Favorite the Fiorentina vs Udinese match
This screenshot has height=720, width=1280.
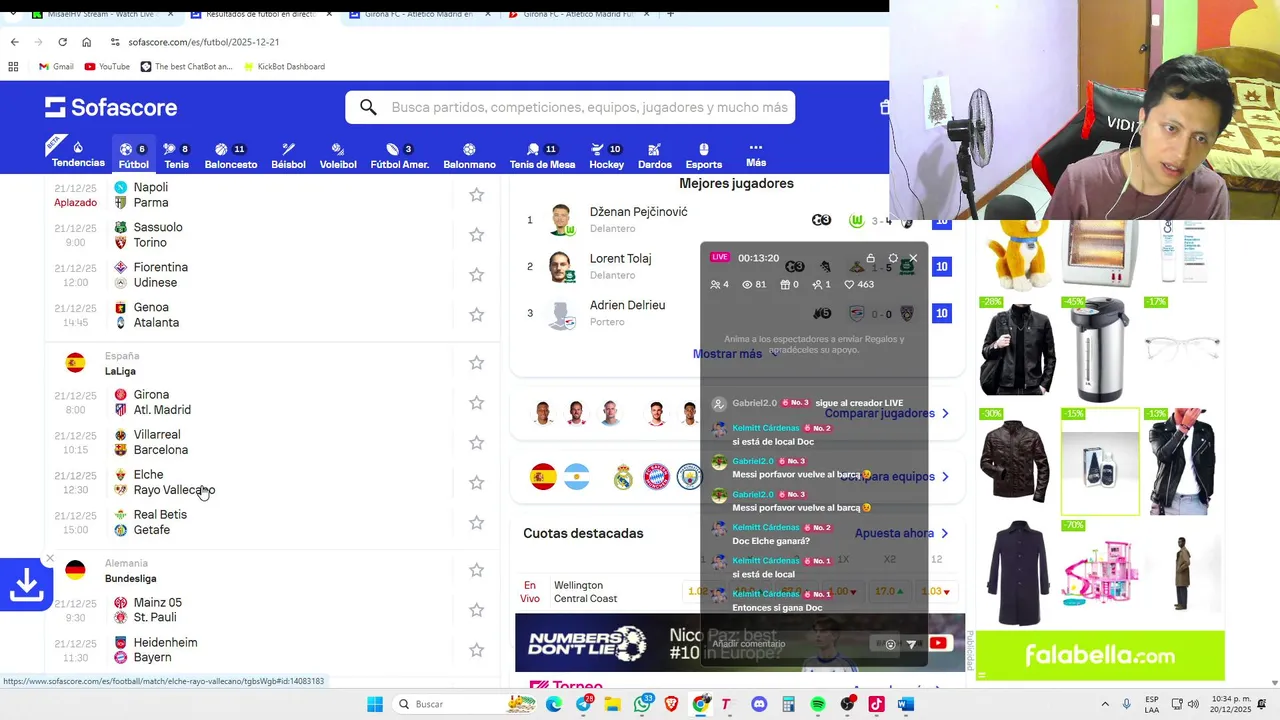(x=477, y=275)
